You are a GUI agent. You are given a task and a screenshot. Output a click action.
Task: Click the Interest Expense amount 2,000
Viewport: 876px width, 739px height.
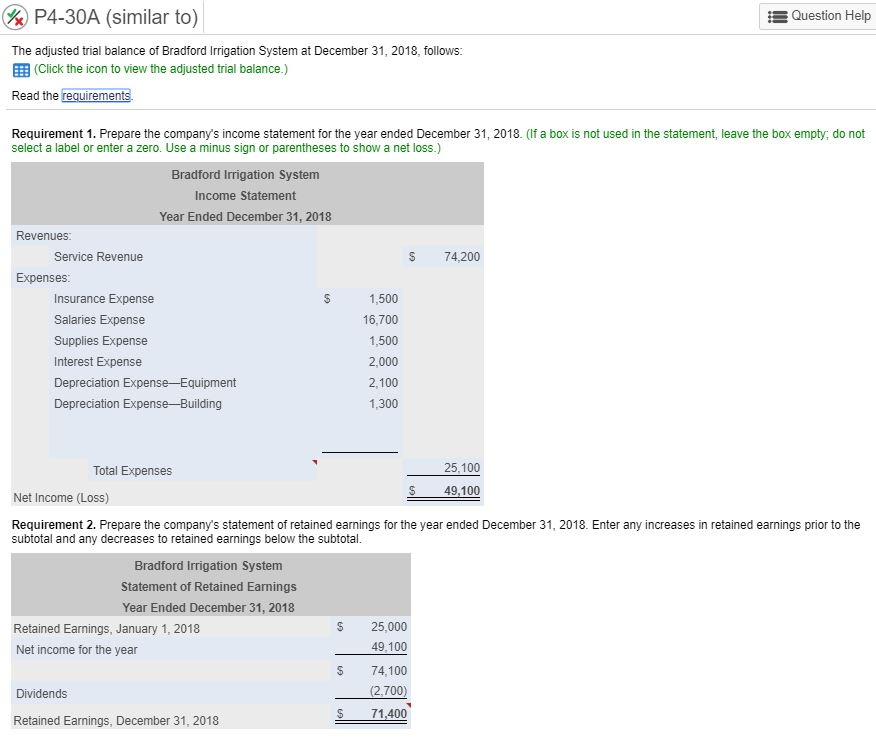point(383,361)
